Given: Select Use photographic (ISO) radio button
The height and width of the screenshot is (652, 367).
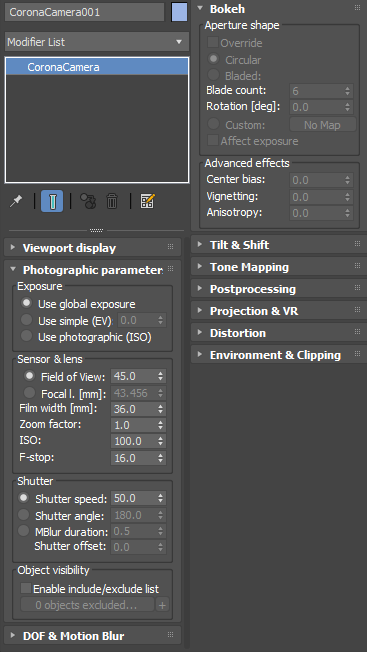Looking at the screenshot, I should click(x=27, y=336).
